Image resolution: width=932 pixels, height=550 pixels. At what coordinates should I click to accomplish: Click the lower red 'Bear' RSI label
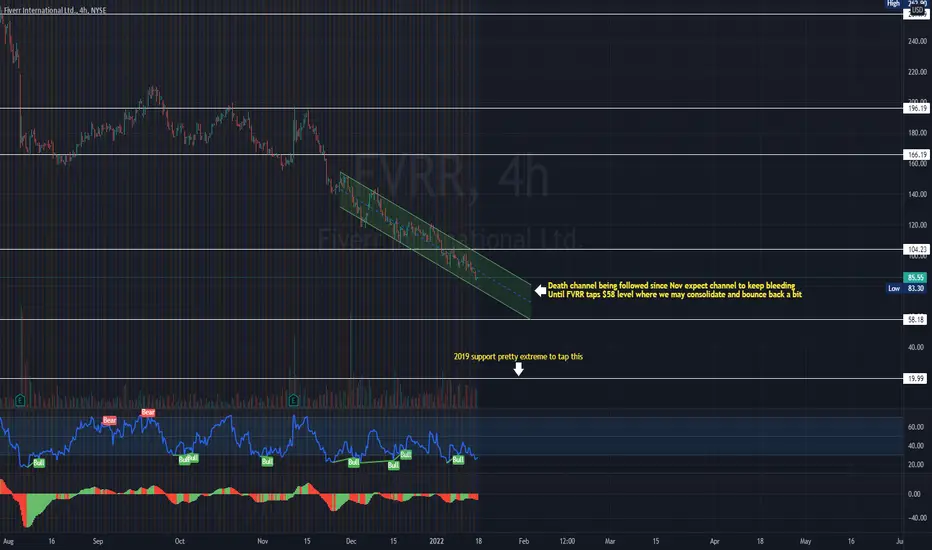point(109,420)
